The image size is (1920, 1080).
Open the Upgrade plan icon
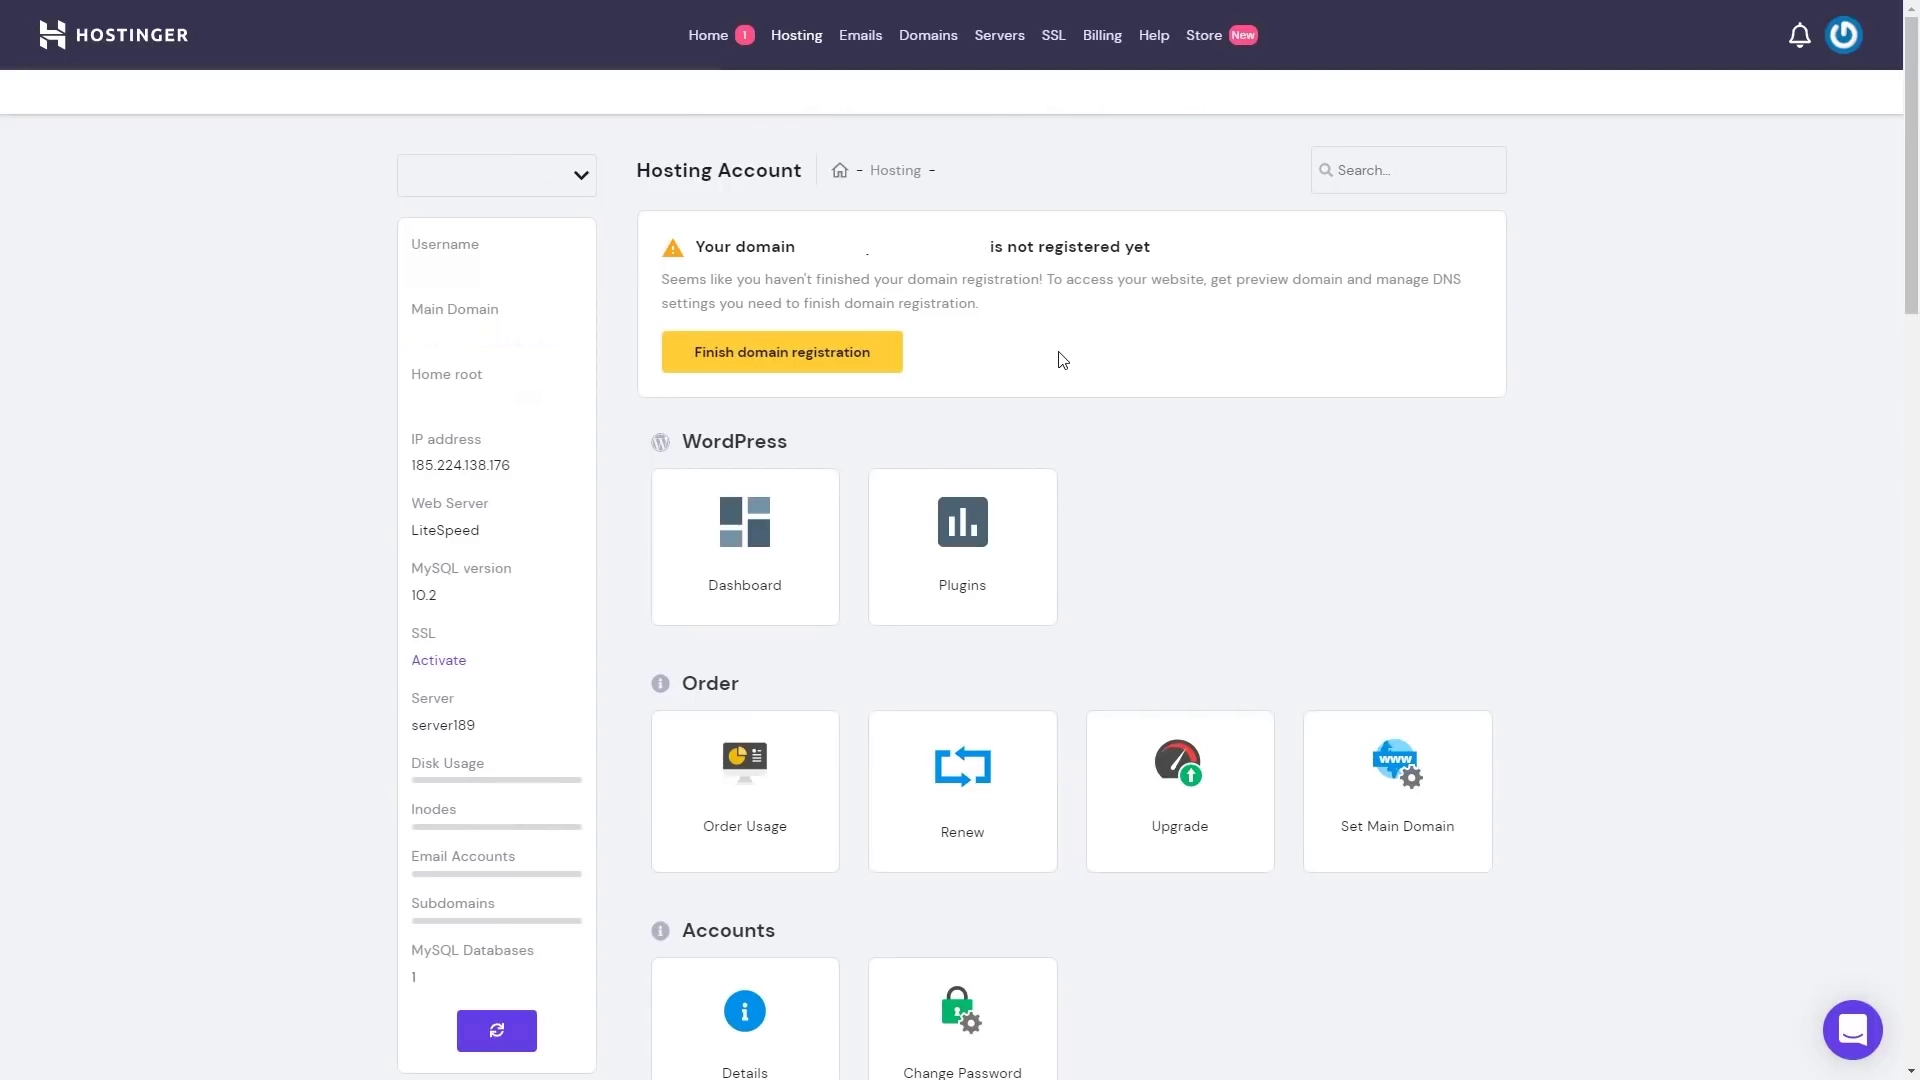[1179, 790]
